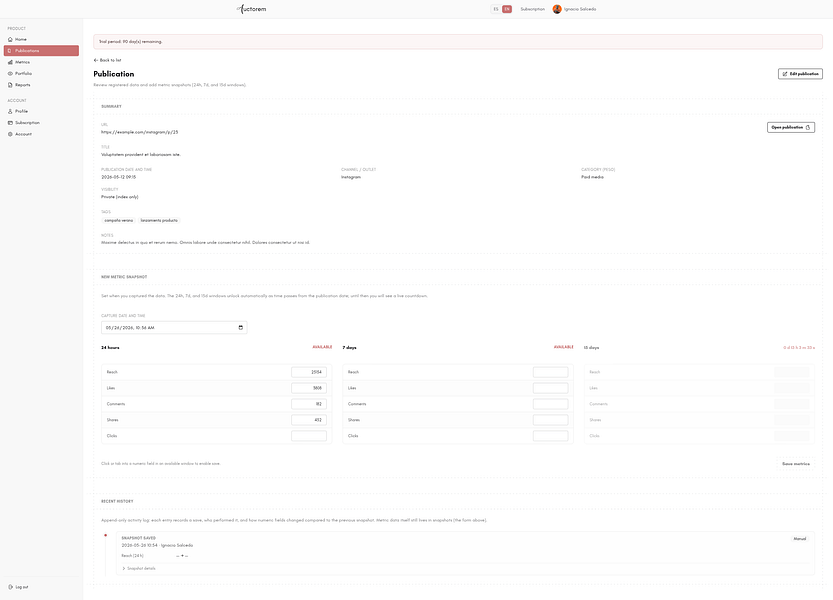Open Account settings in sidebar
This screenshot has width=833, height=600.
41,134
